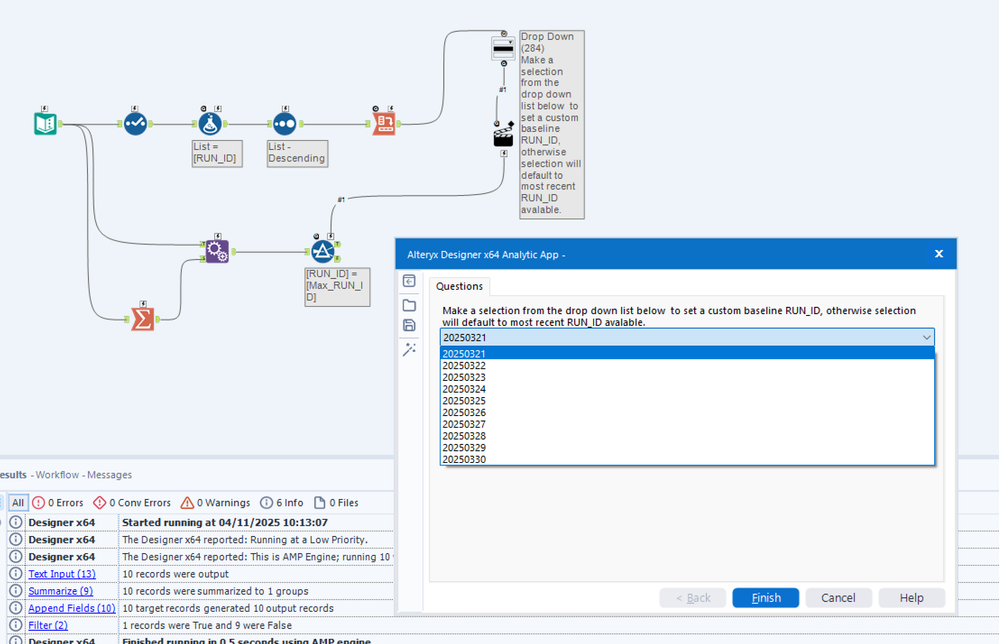
Task: Choose 20250323 from the list
Action: [687, 377]
